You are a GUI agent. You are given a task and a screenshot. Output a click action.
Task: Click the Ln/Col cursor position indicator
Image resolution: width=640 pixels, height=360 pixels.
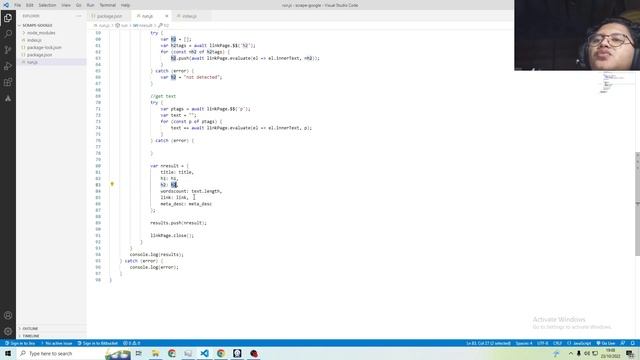488,343
